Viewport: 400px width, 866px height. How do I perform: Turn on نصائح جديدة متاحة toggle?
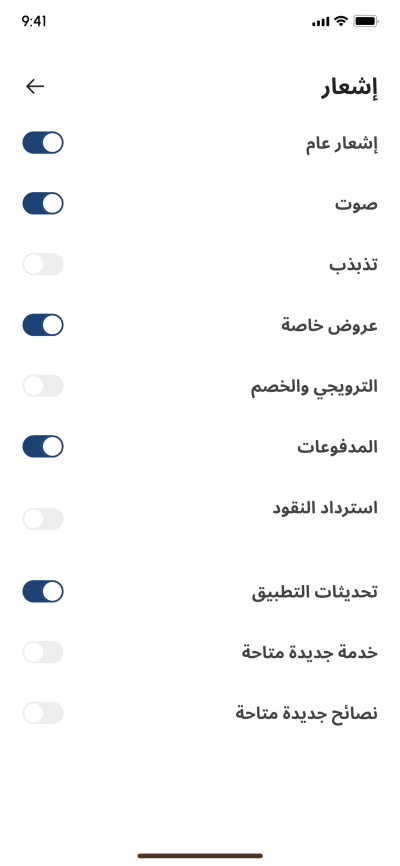(43, 713)
